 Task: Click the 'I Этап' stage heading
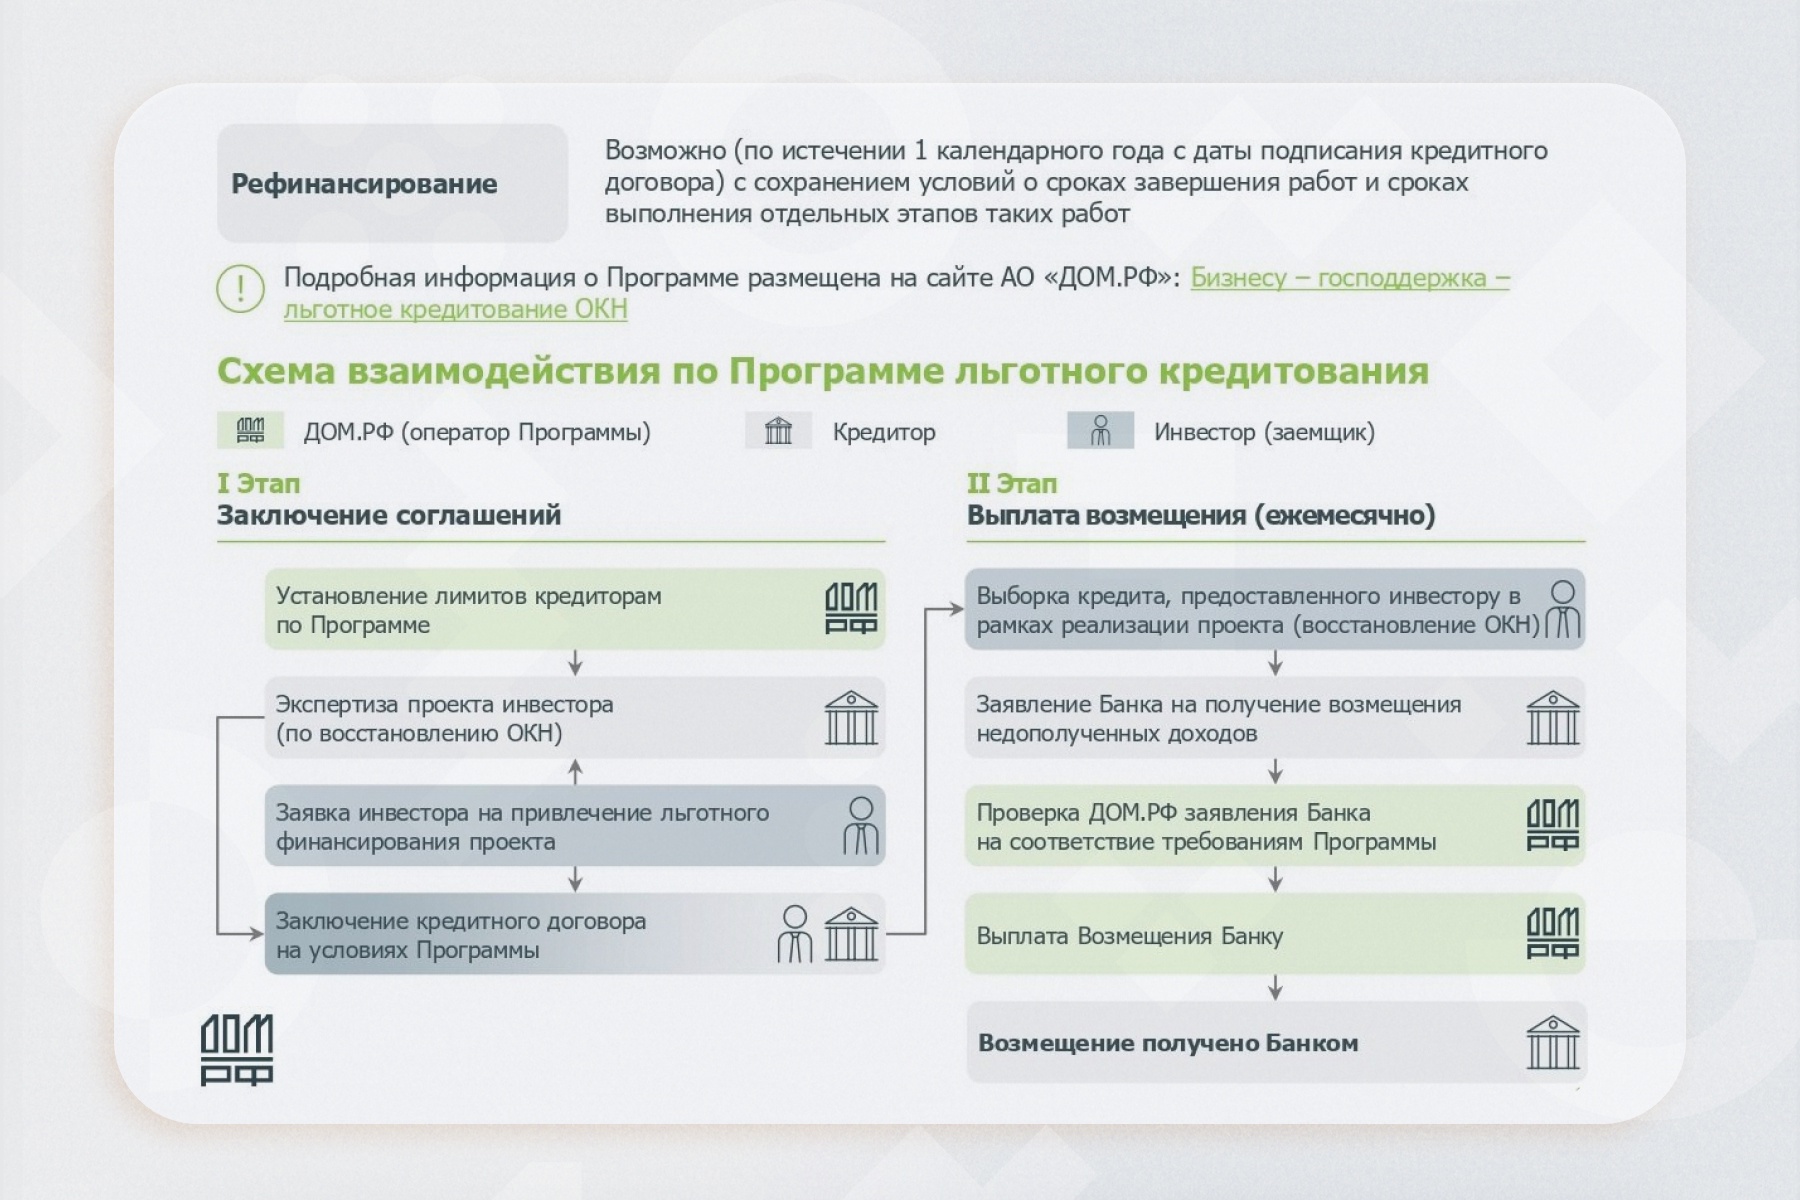258,484
